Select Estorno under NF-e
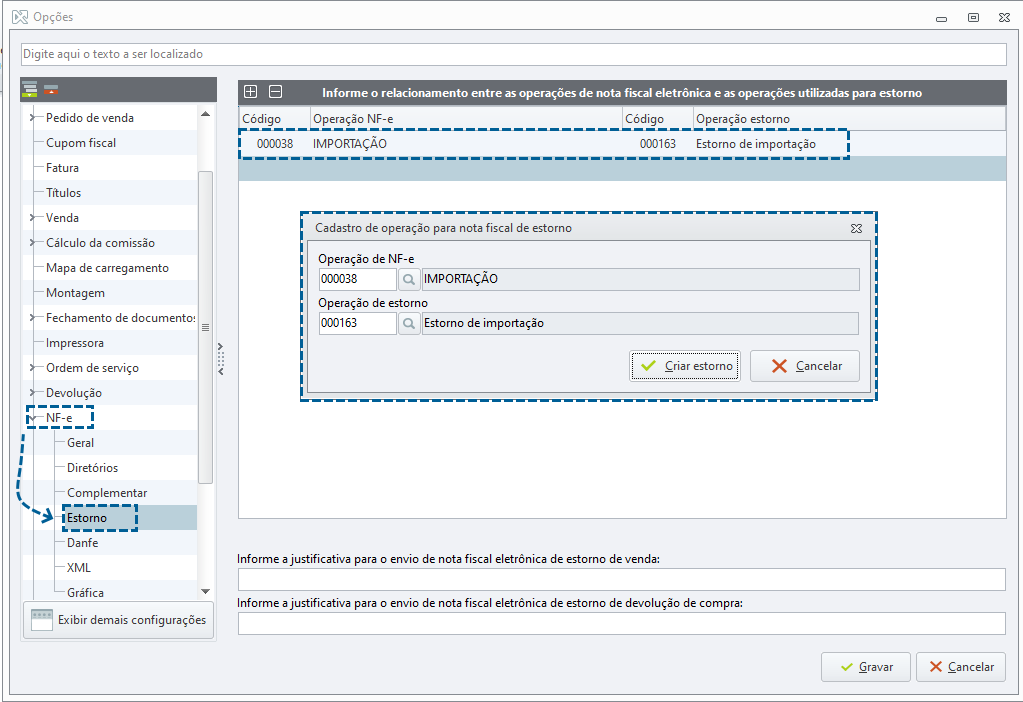 point(87,517)
